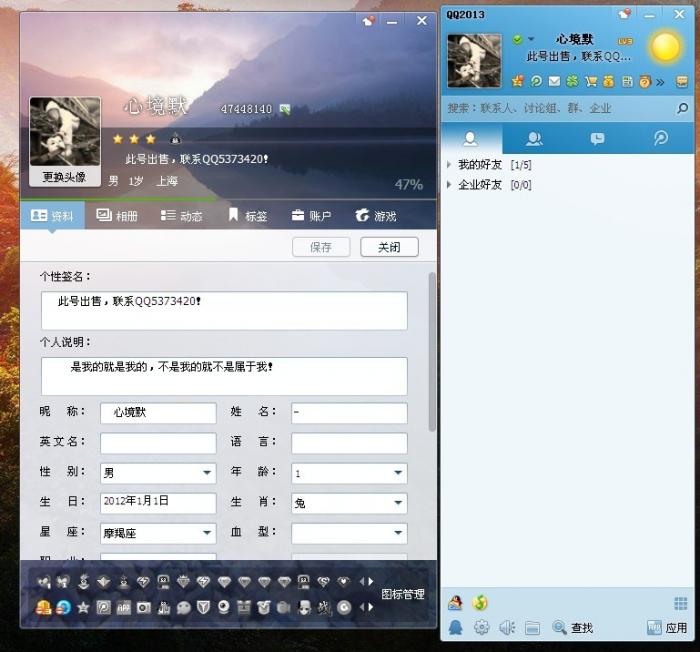This screenshot has height=652, width=700.
Task: Open the groups tab in QQ2013
Action: tap(534, 138)
